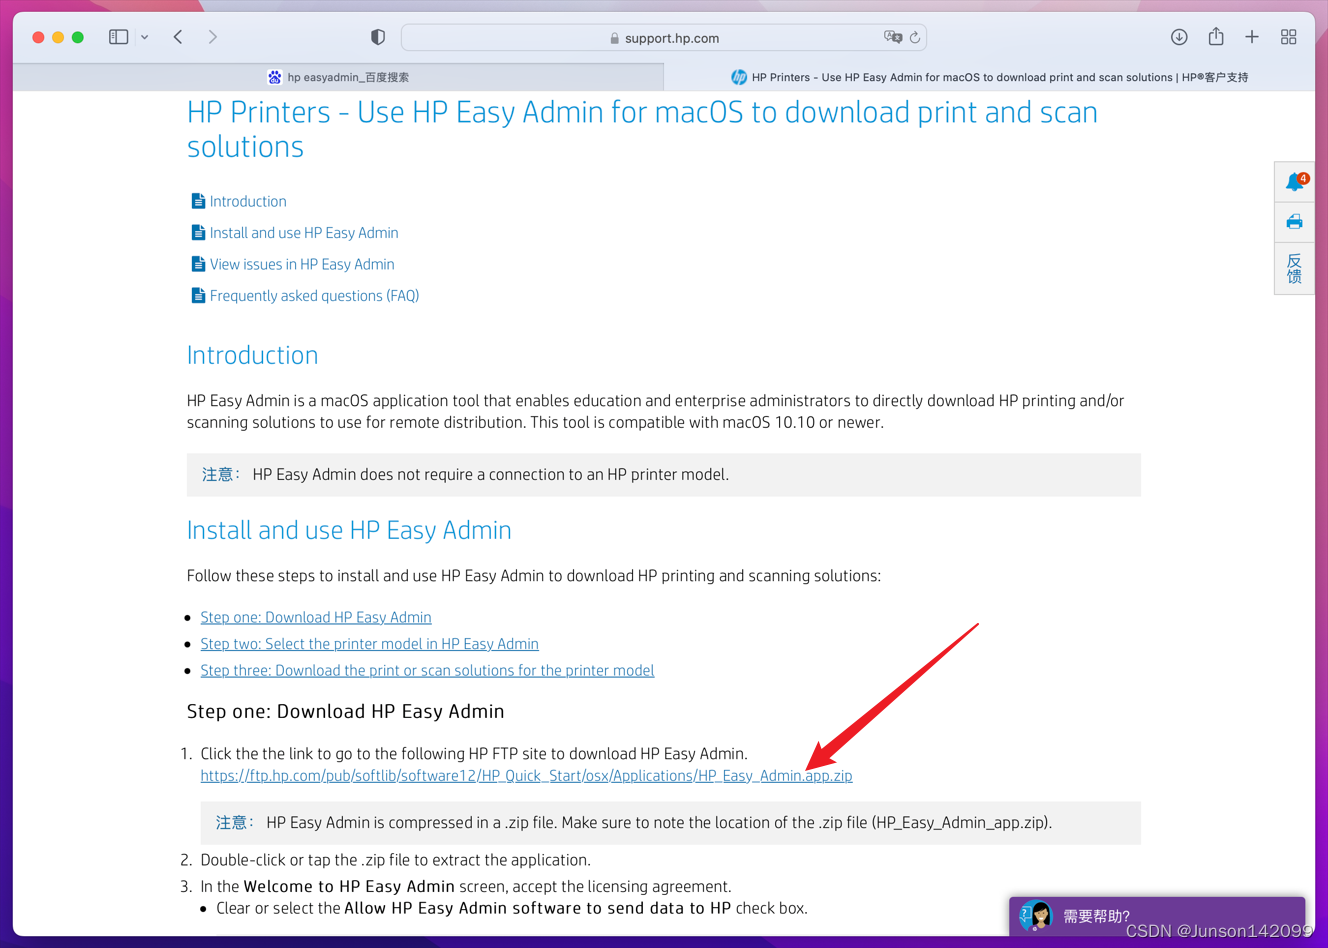Click note about the compressed .zip file
This screenshot has height=948, width=1328.
click(x=670, y=823)
